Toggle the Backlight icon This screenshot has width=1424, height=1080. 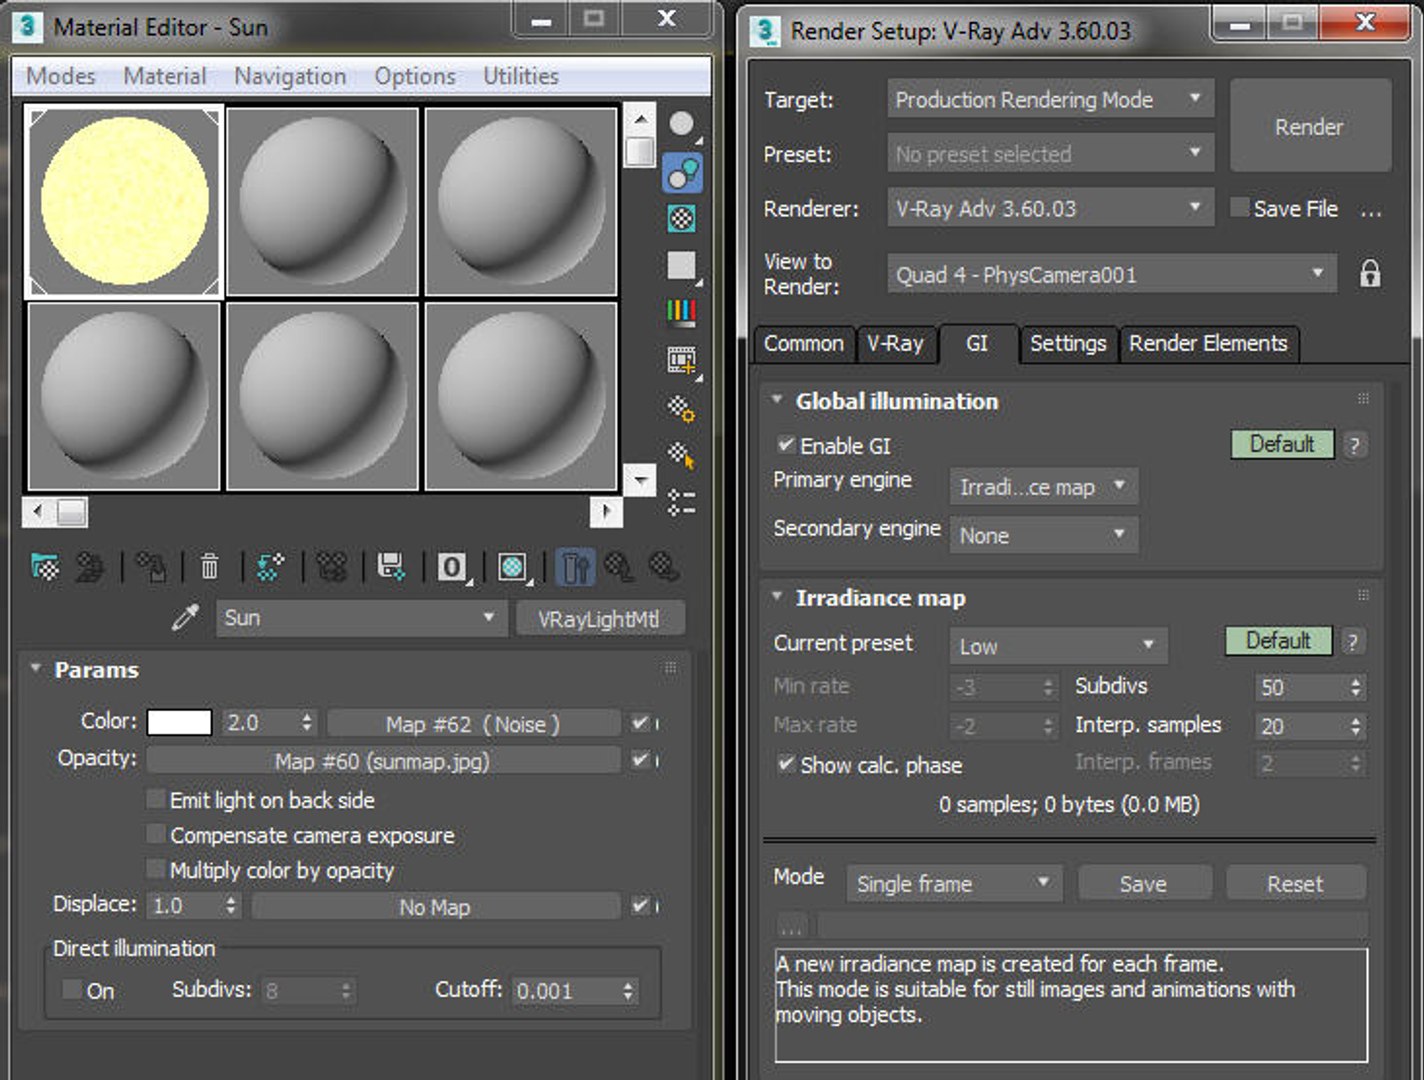682,173
